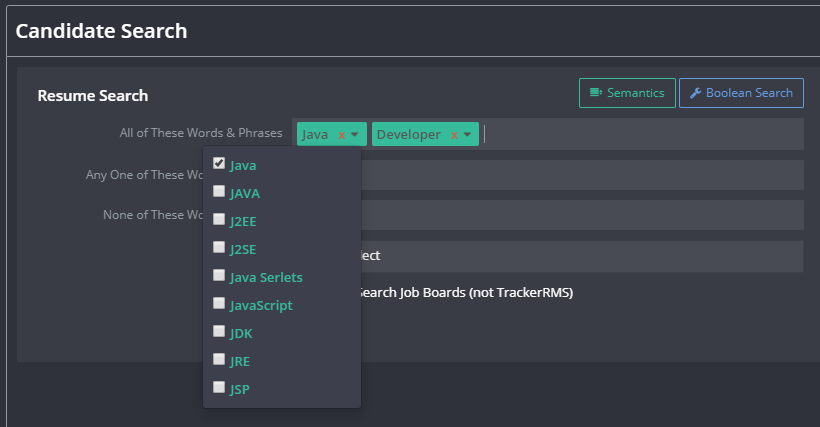Click the Any One of These Words field

582,175
